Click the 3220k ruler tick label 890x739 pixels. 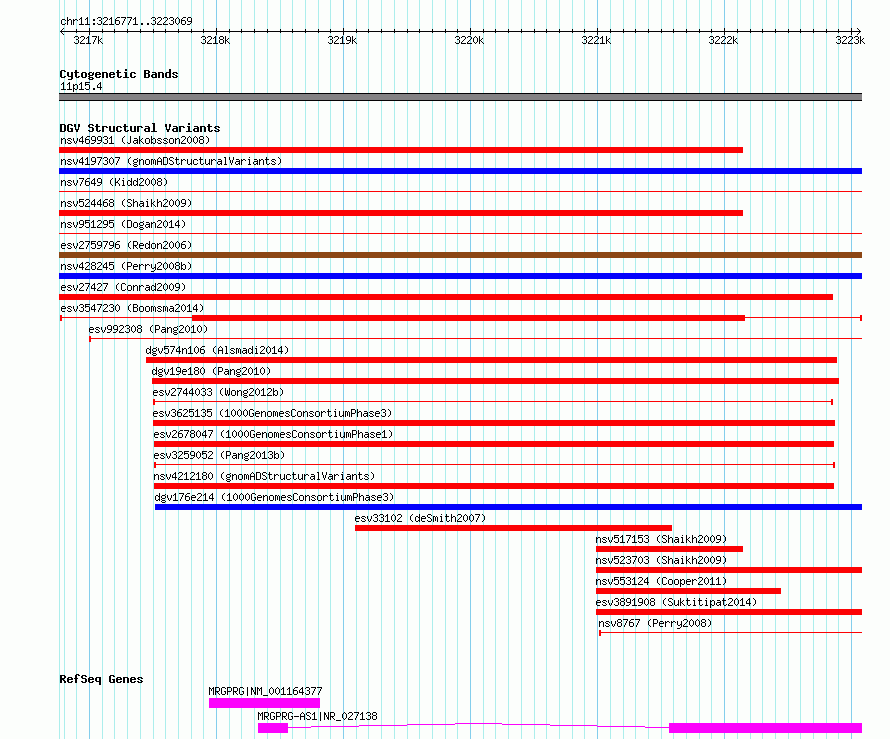[469, 40]
